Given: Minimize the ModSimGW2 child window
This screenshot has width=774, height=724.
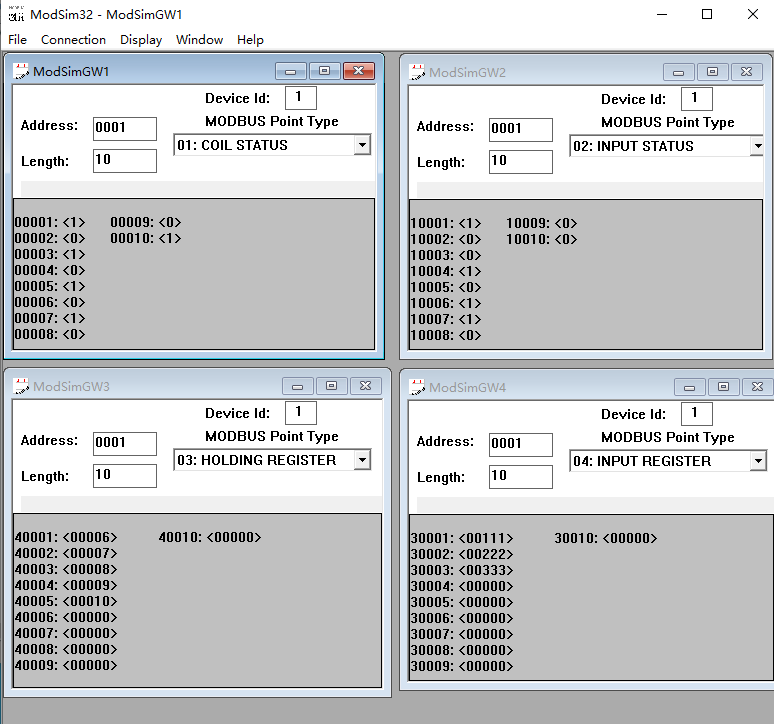Looking at the screenshot, I should (x=679, y=73).
